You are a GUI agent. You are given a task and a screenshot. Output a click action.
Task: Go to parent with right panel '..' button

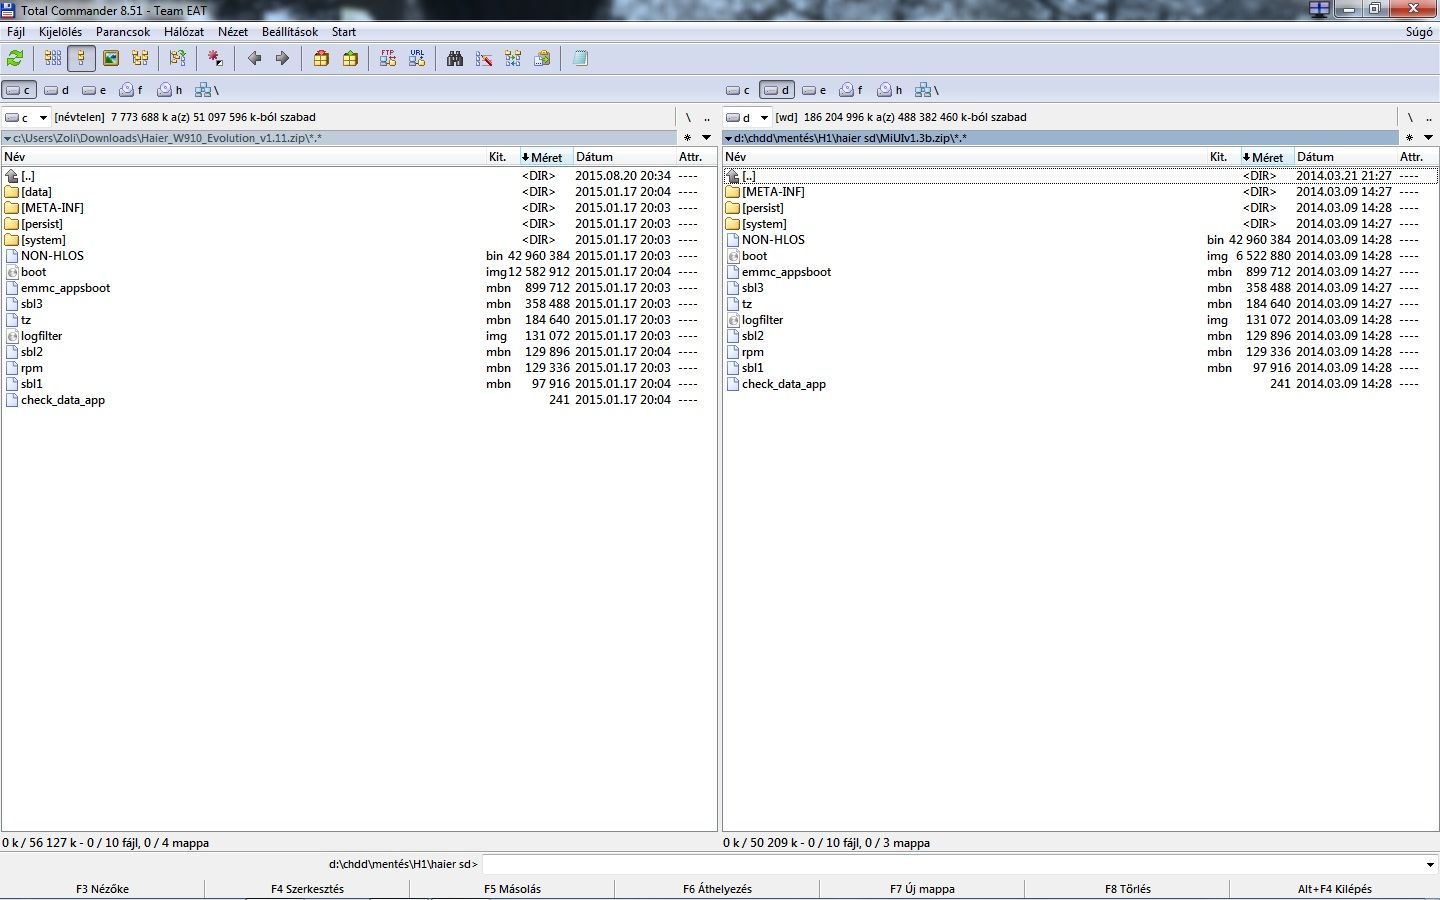(x=1428, y=117)
